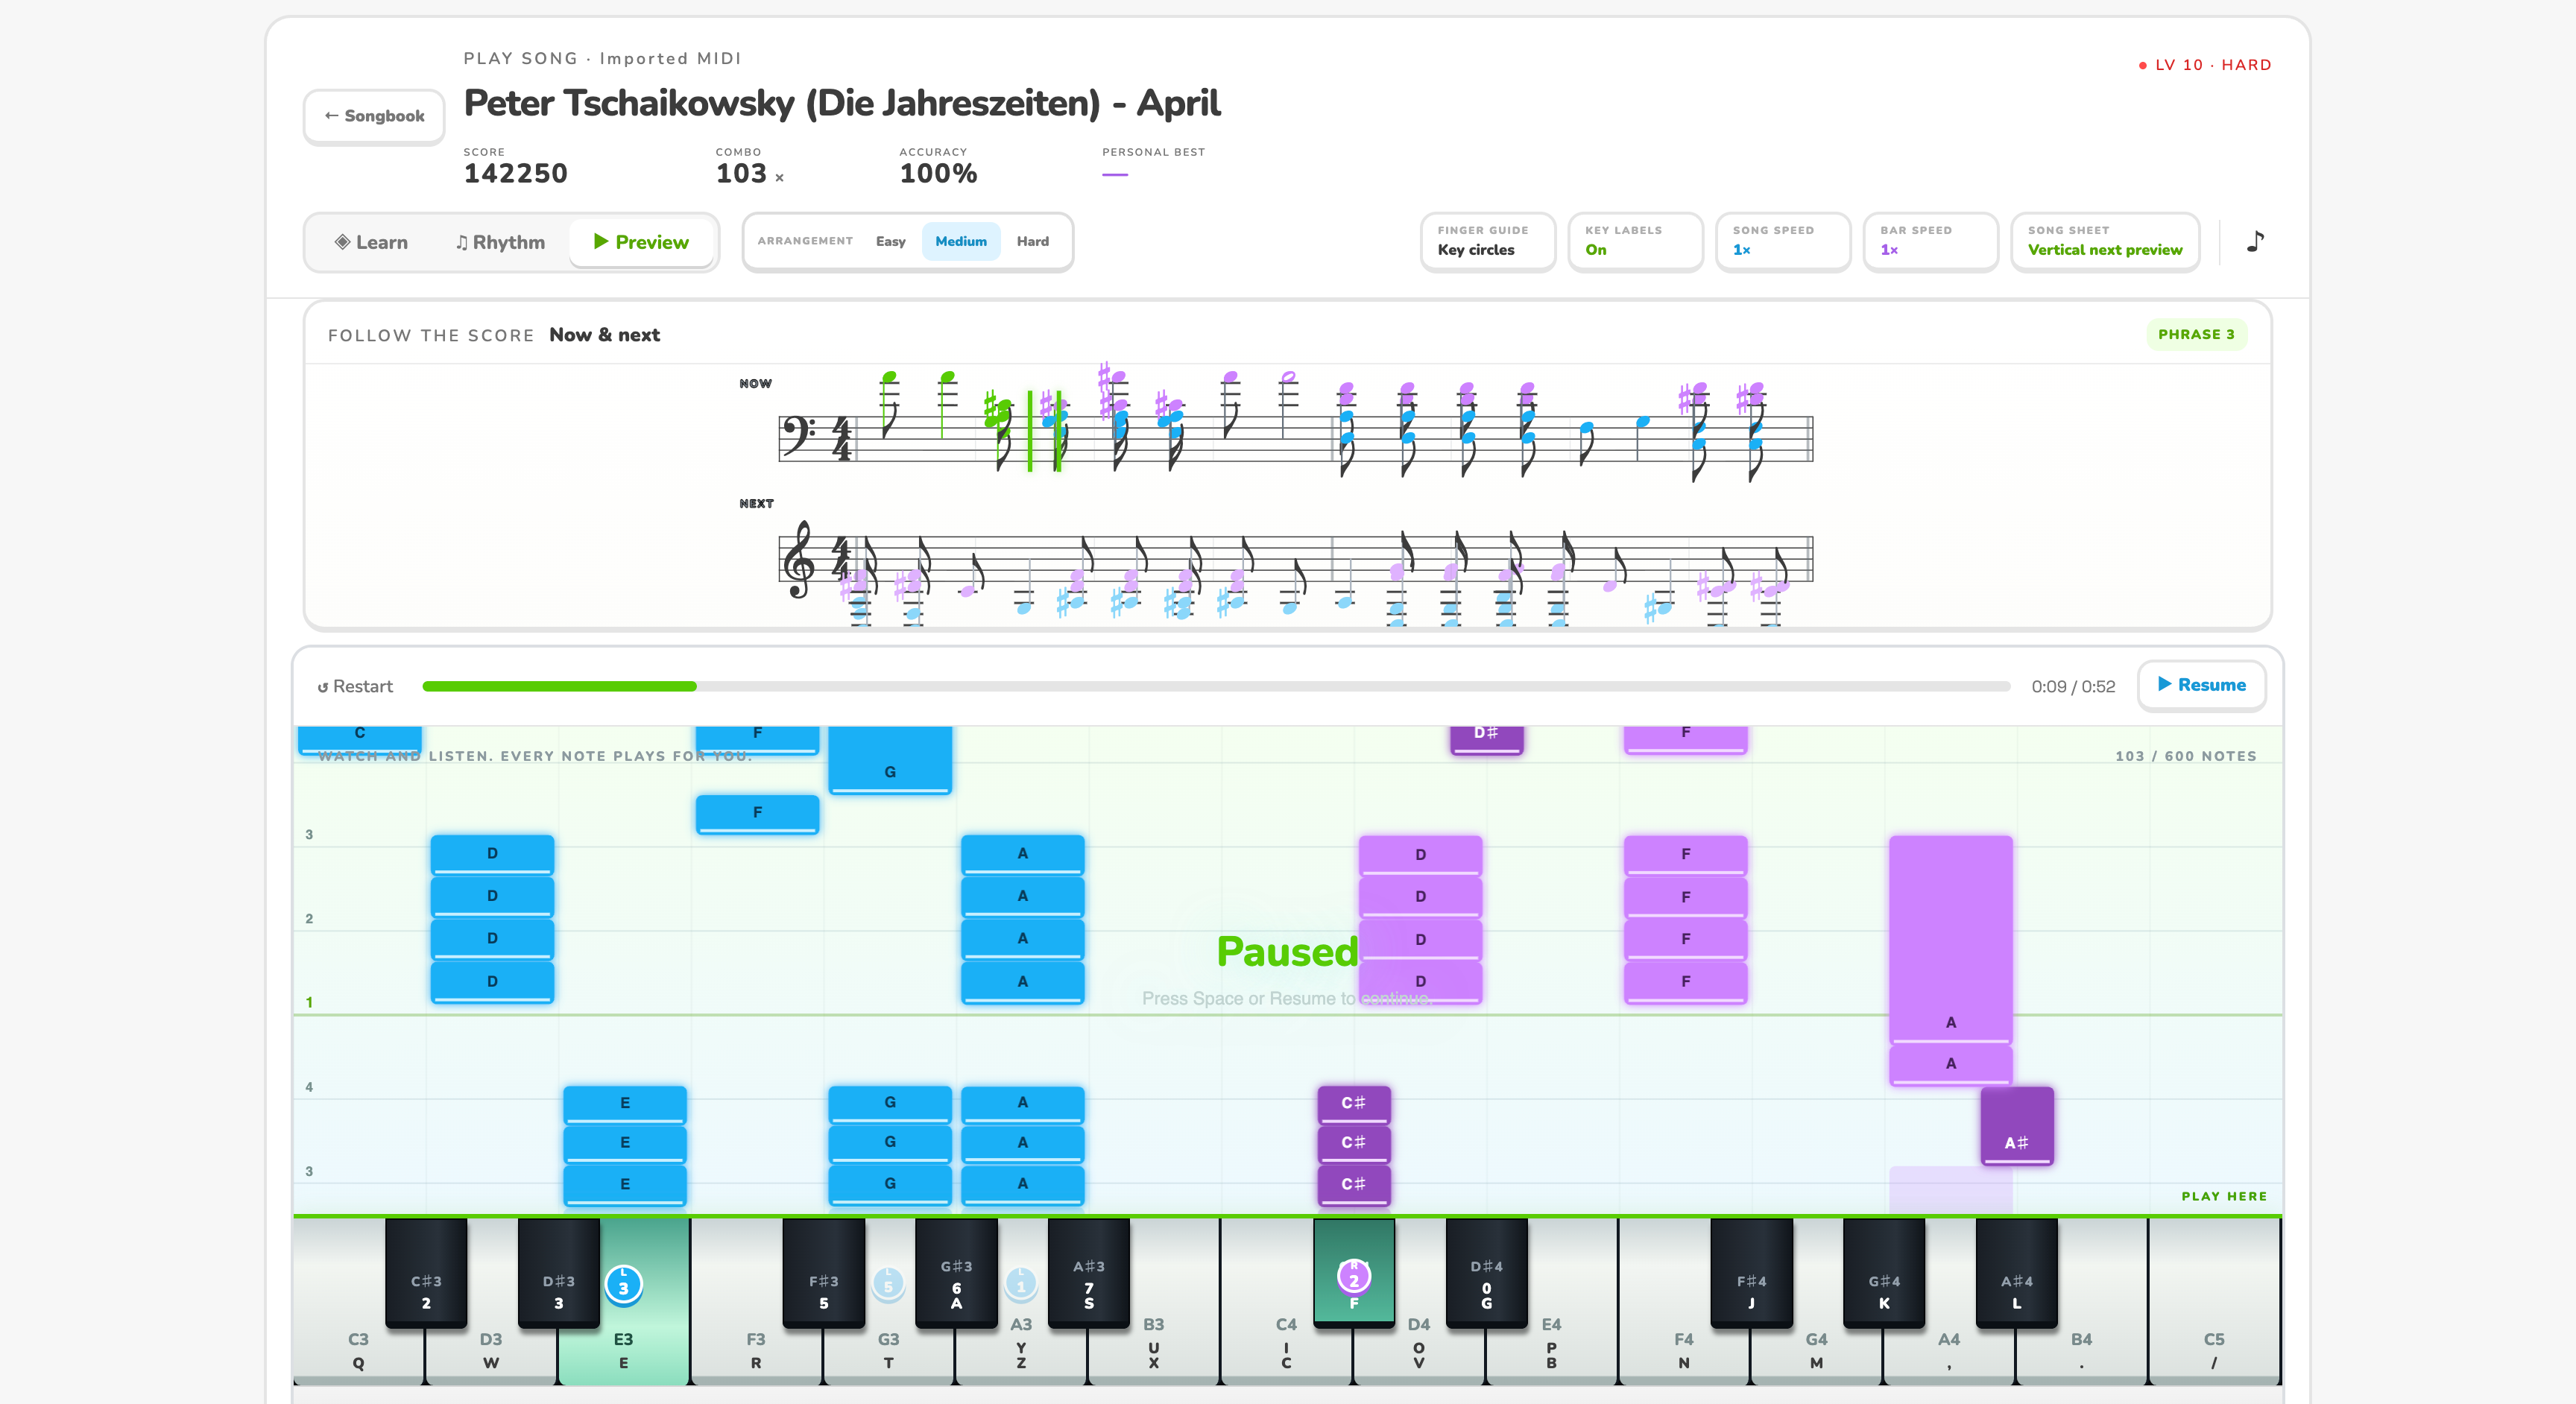Switch to Rhythm mode tab
Image resolution: width=2576 pixels, height=1404 pixels.
tap(500, 242)
